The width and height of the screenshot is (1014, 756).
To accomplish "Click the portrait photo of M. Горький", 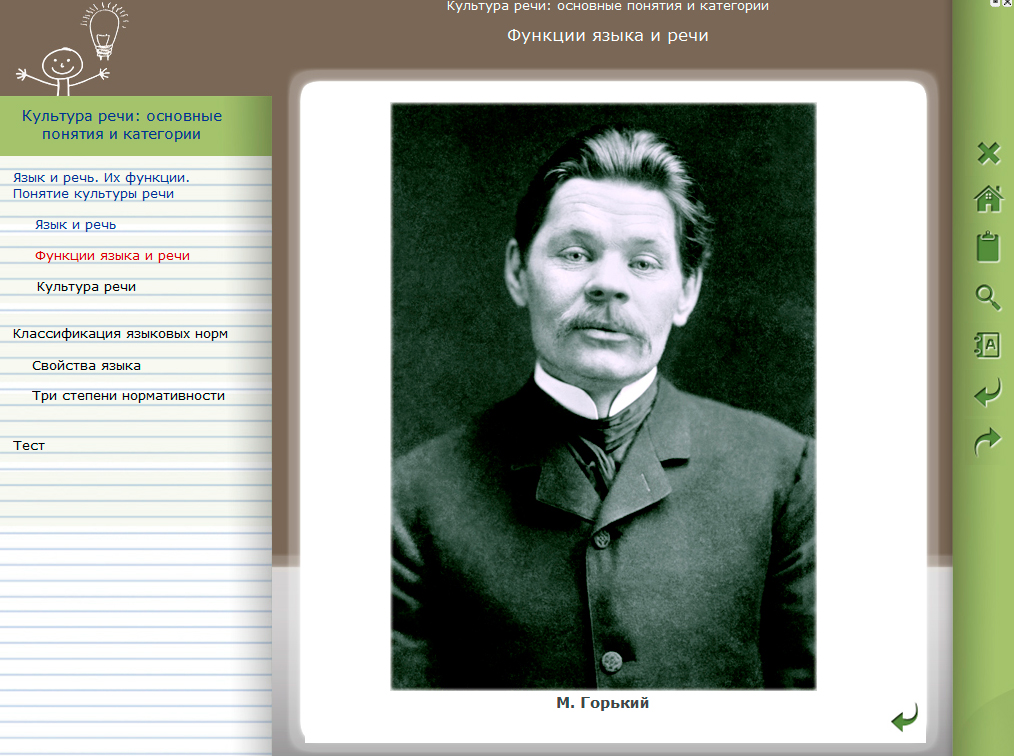I will (603, 395).
